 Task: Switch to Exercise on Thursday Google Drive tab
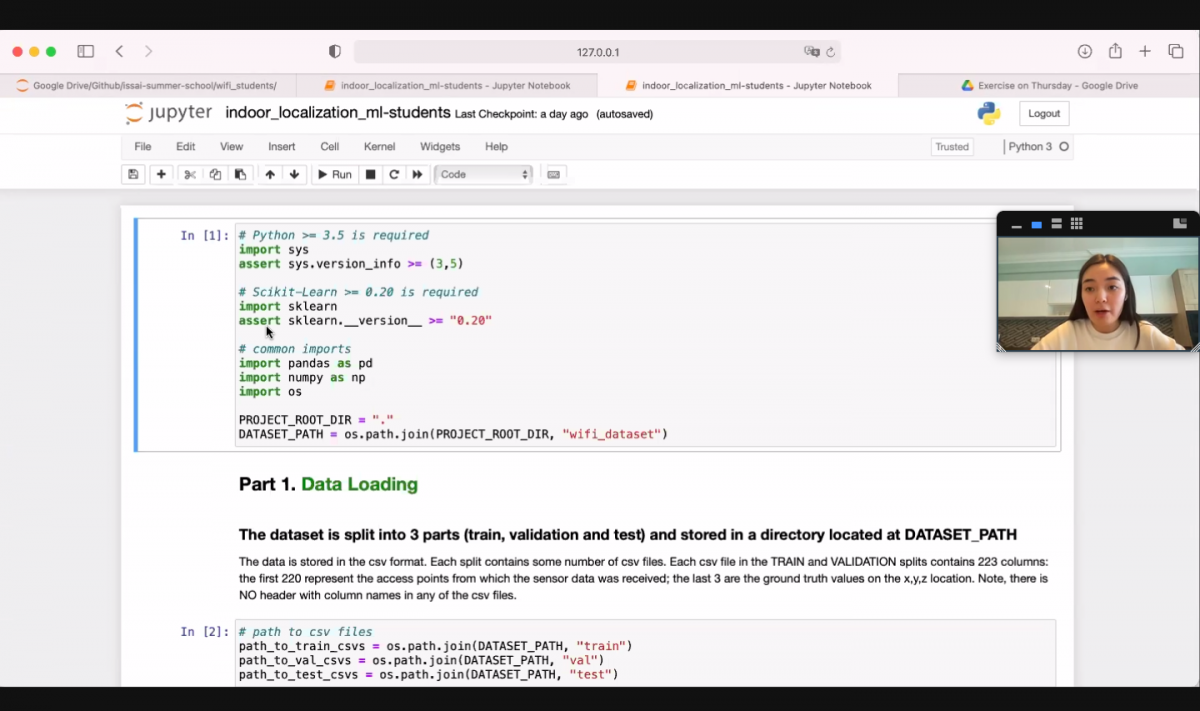click(x=1048, y=86)
